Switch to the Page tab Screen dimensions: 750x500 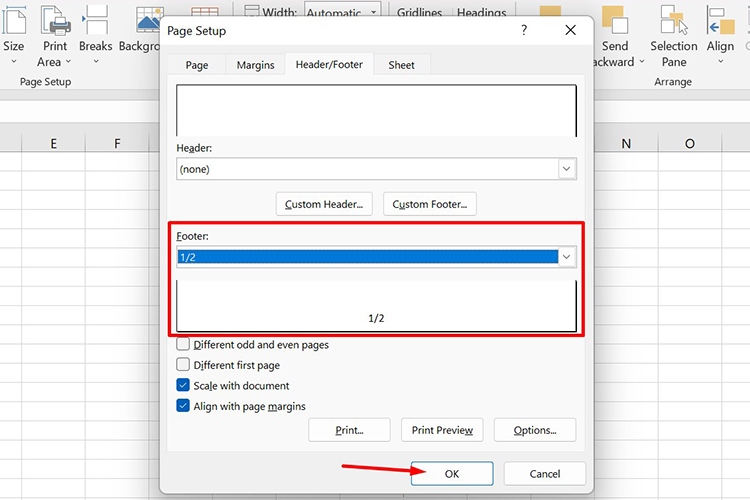[197, 65]
